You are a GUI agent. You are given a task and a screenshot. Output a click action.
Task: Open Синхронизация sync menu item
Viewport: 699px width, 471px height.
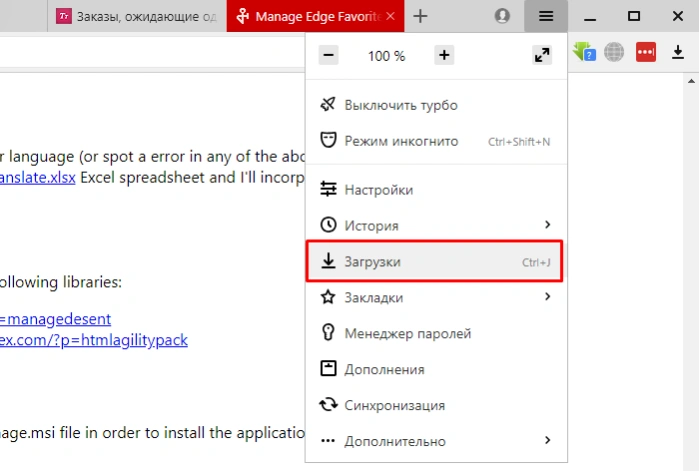436,405
